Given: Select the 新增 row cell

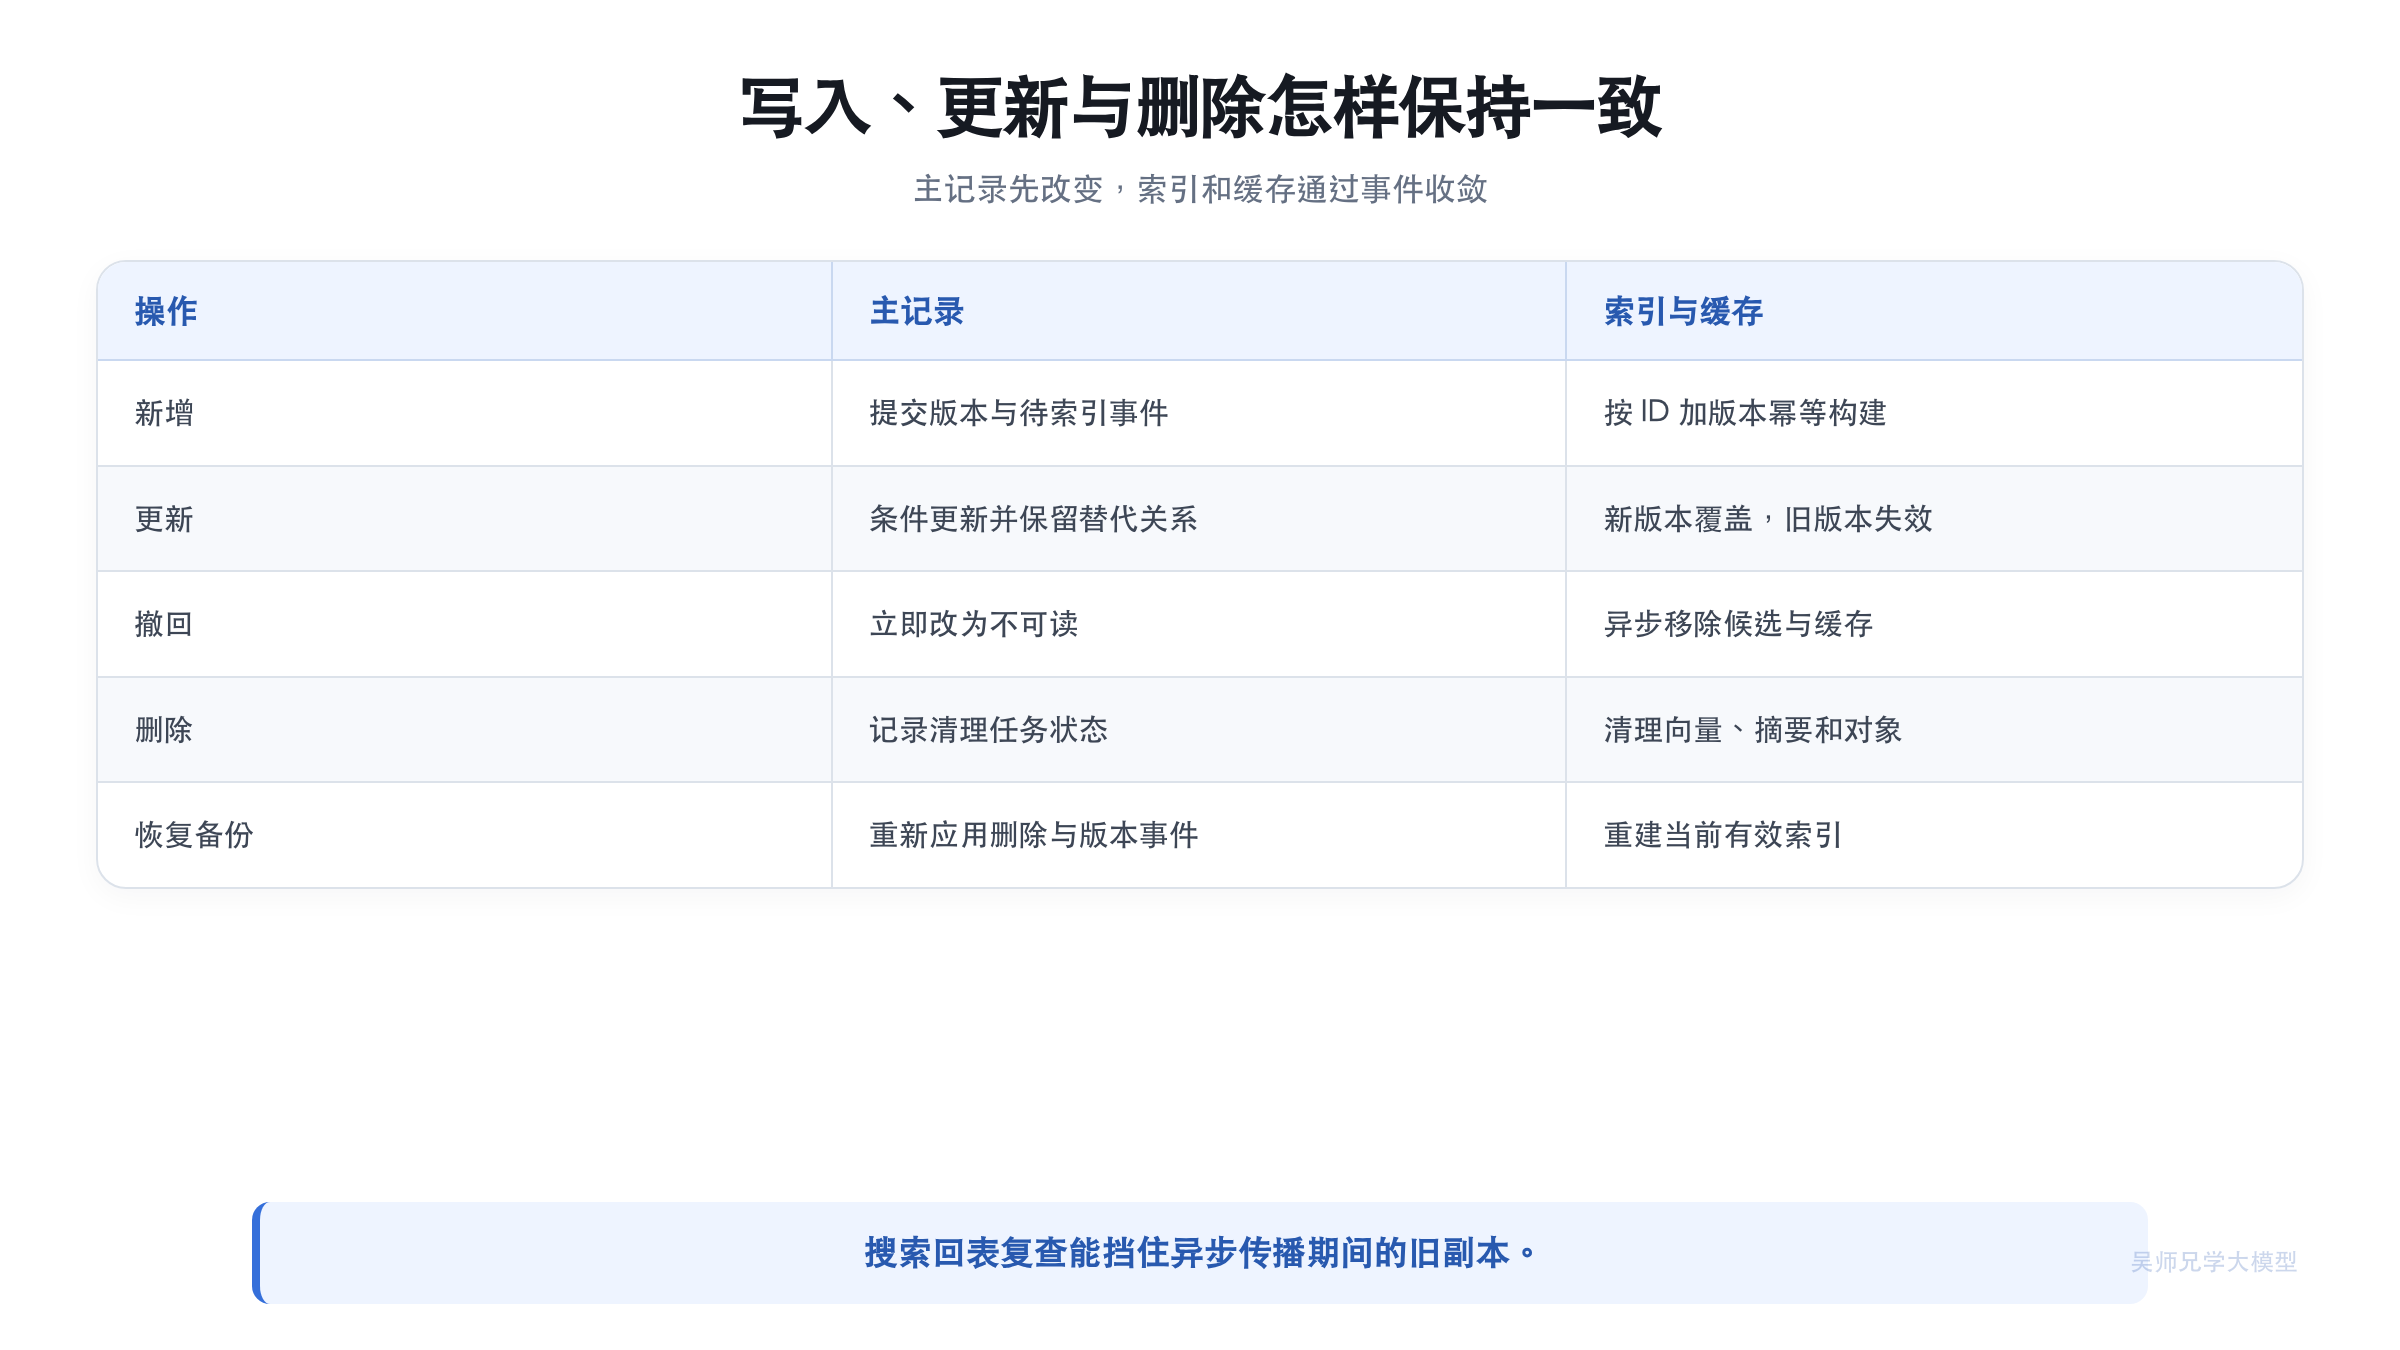Looking at the screenshot, I should tap(465, 413).
